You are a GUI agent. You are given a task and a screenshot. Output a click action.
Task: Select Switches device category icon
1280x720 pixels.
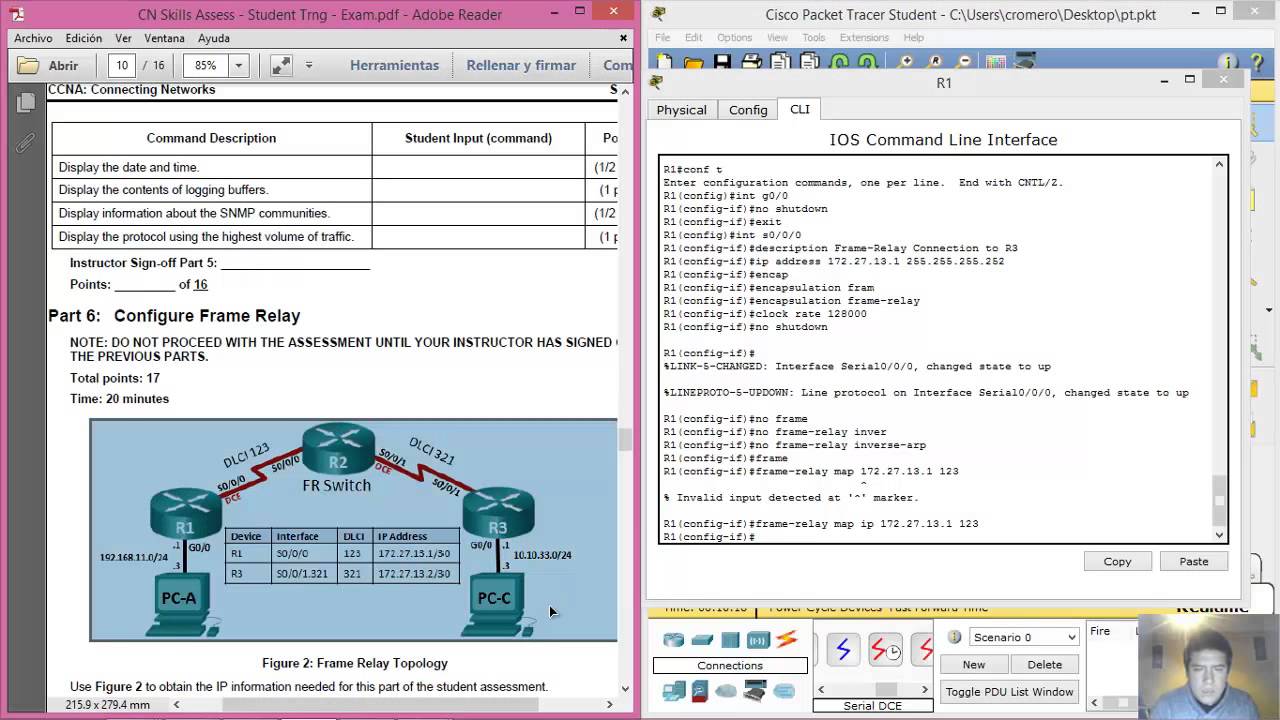[x=702, y=640]
